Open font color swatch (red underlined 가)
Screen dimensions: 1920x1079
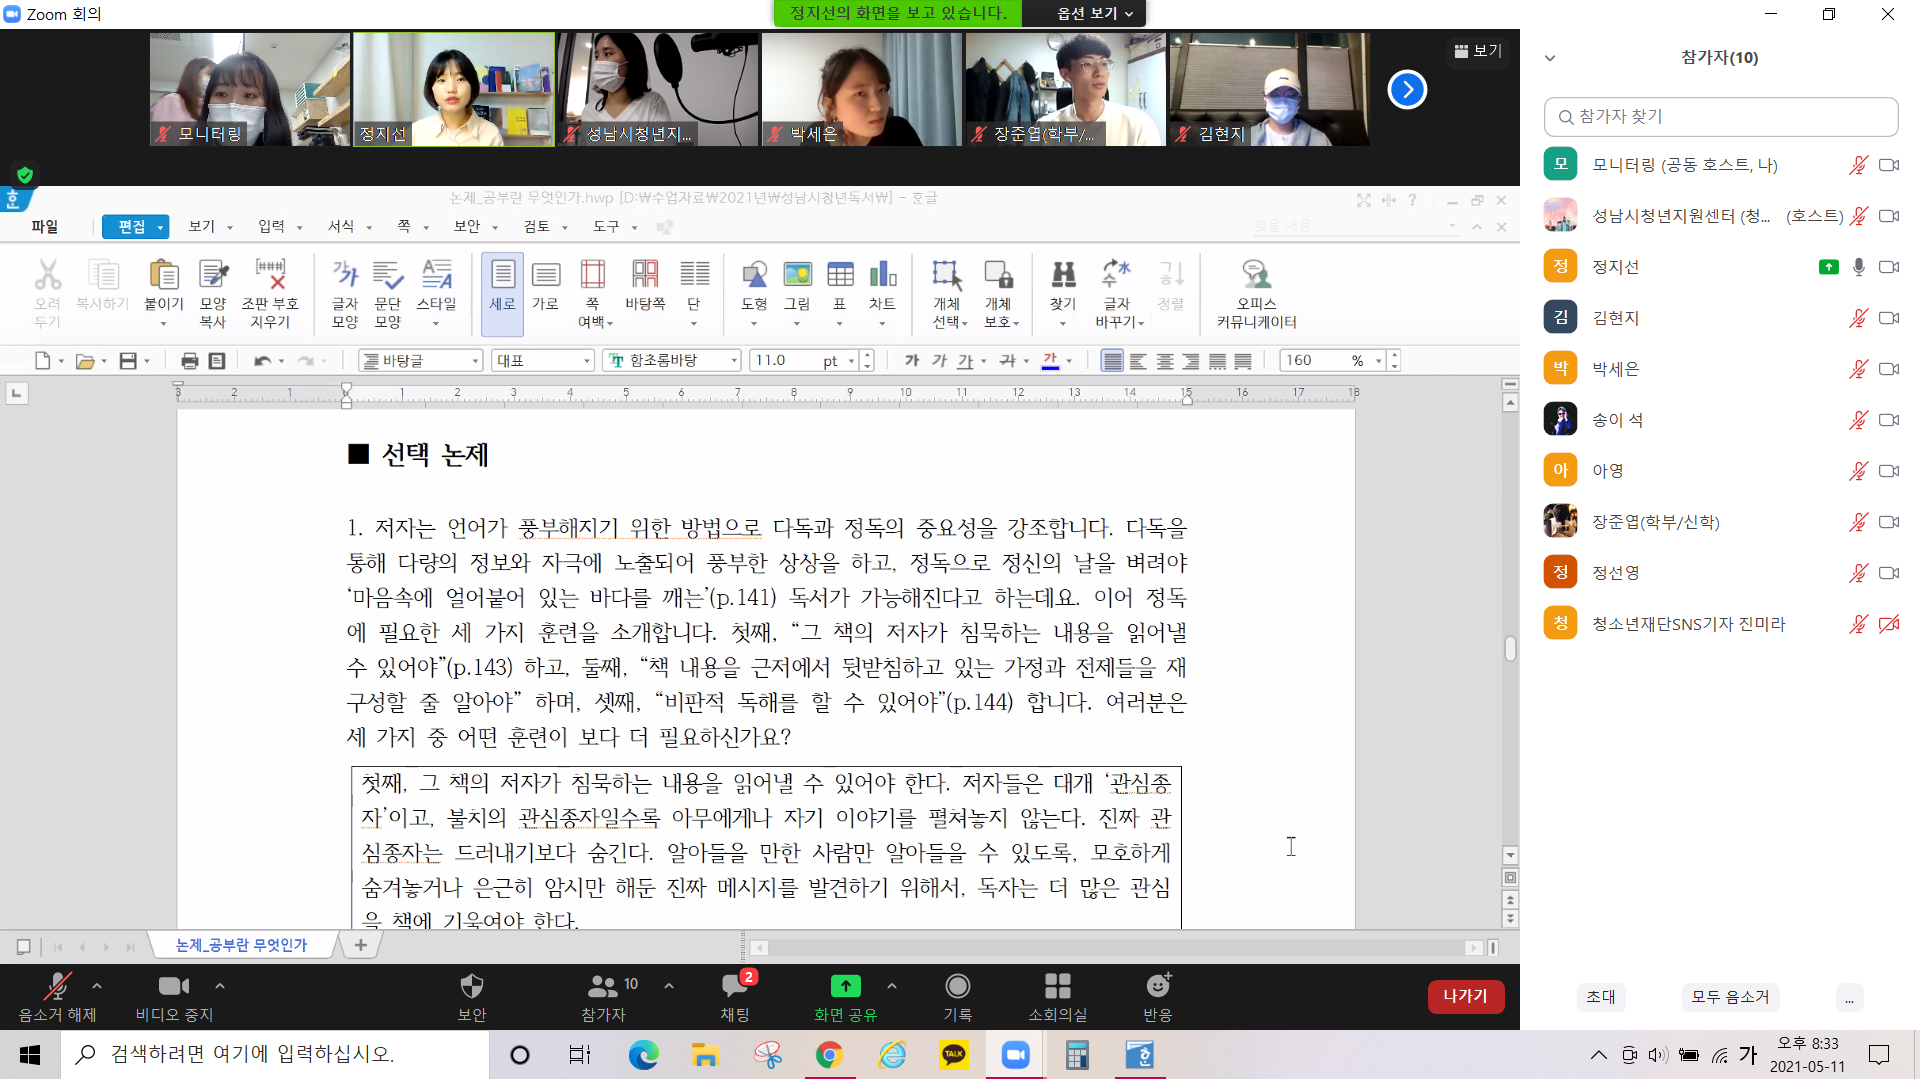pyautogui.click(x=1050, y=361)
